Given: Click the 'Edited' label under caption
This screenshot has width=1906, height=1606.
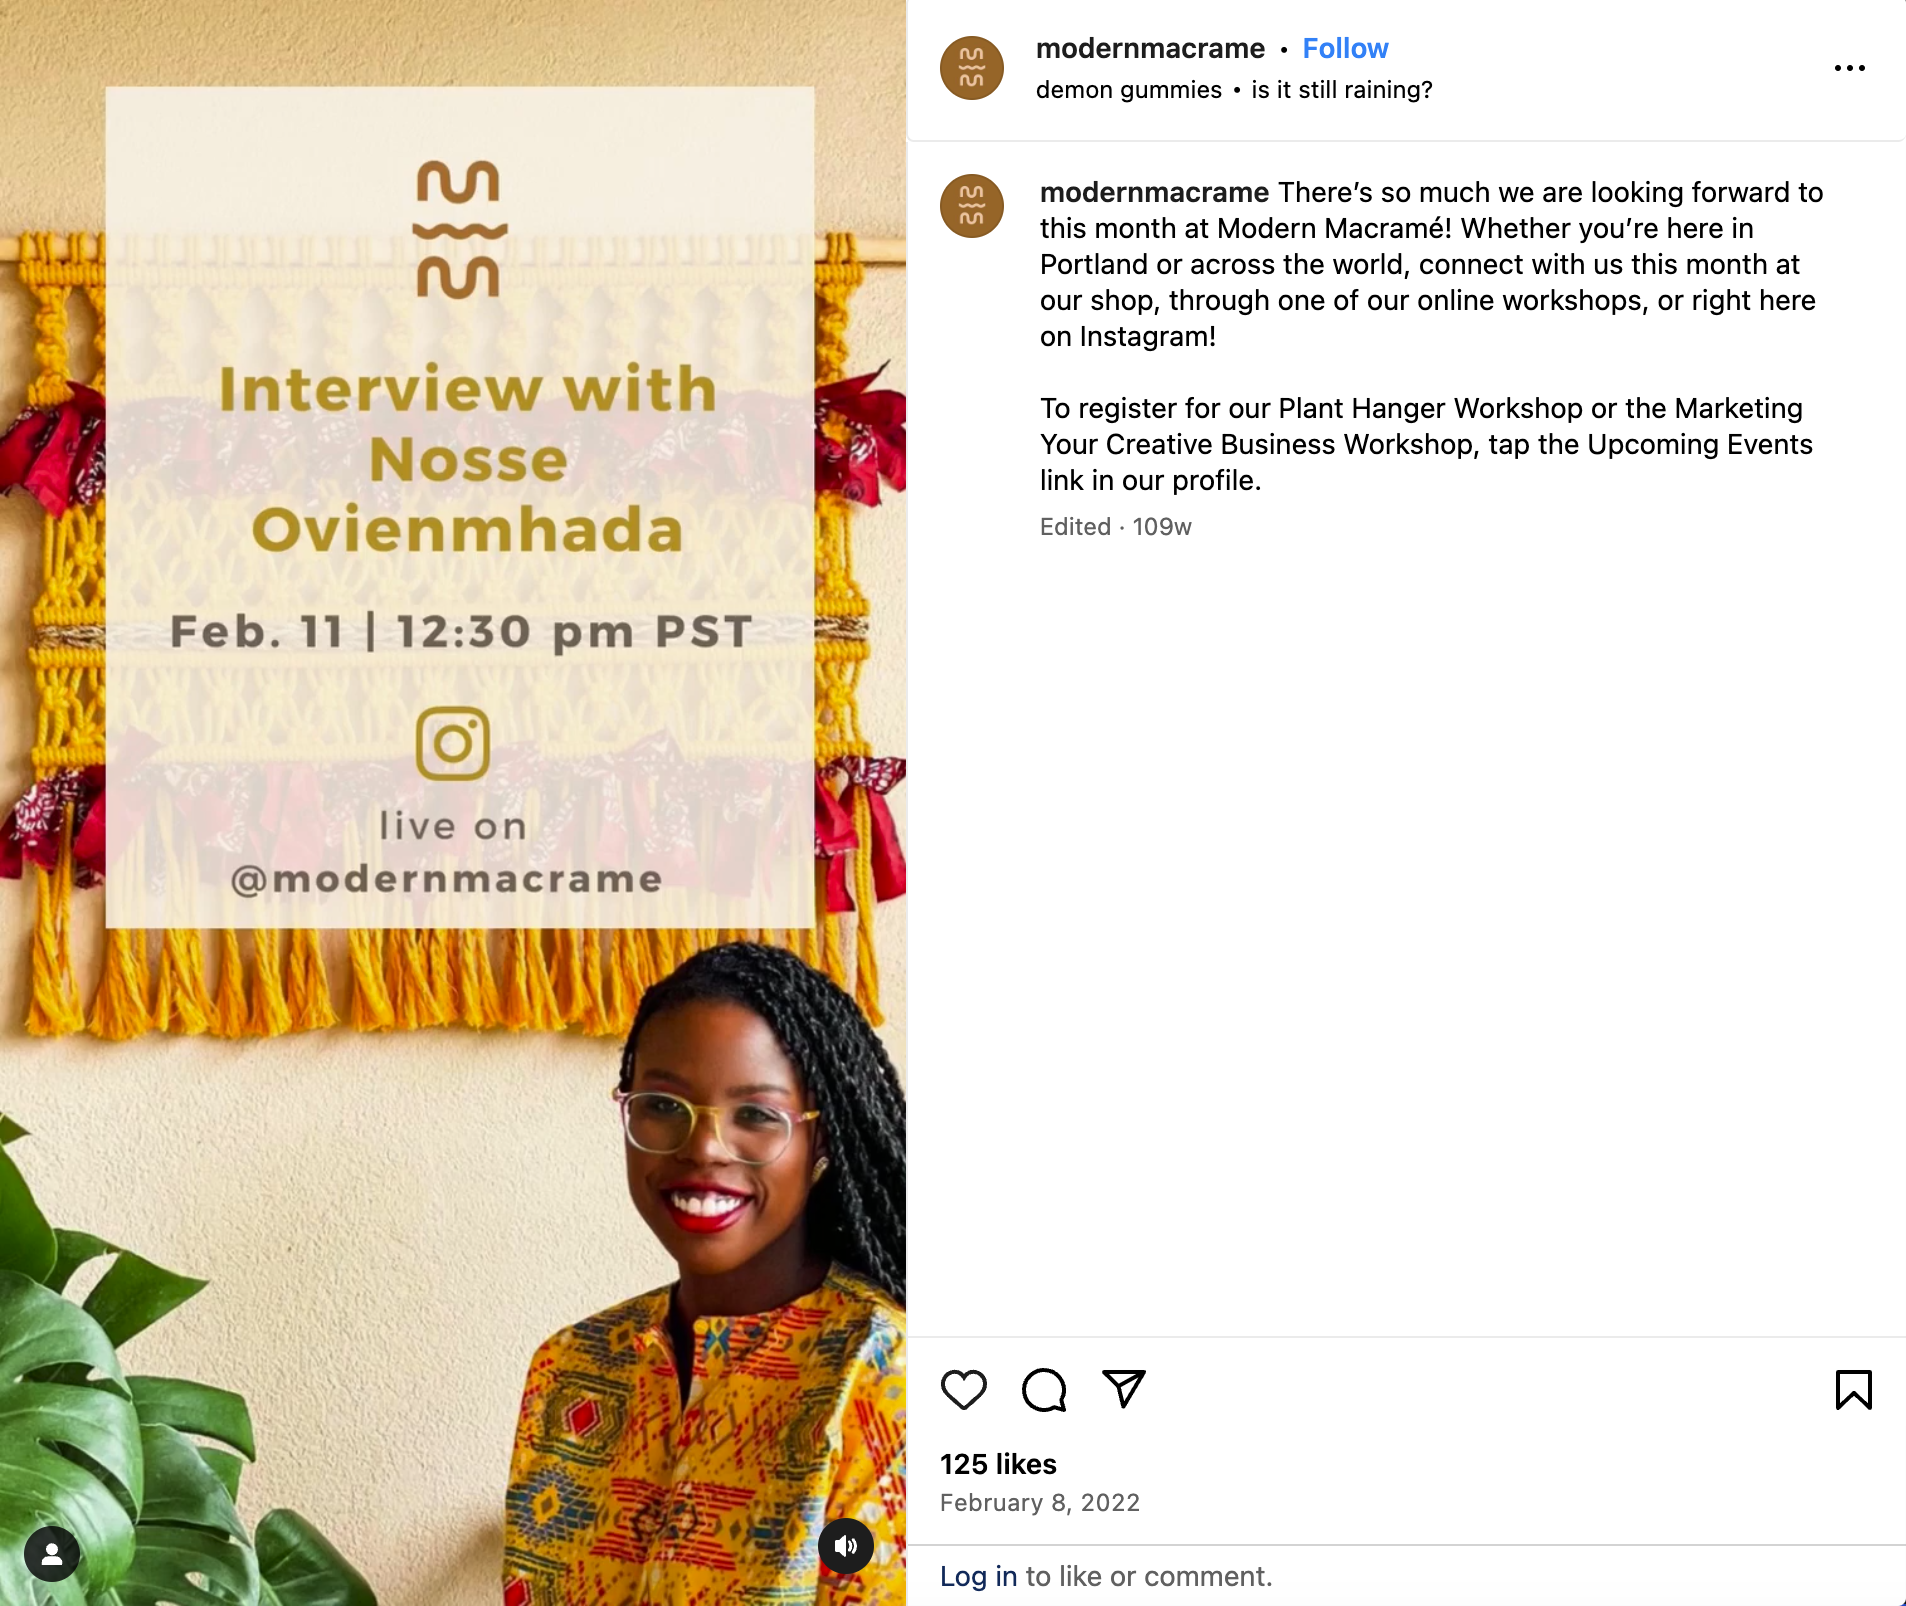Looking at the screenshot, I should tap(1075, 527).
